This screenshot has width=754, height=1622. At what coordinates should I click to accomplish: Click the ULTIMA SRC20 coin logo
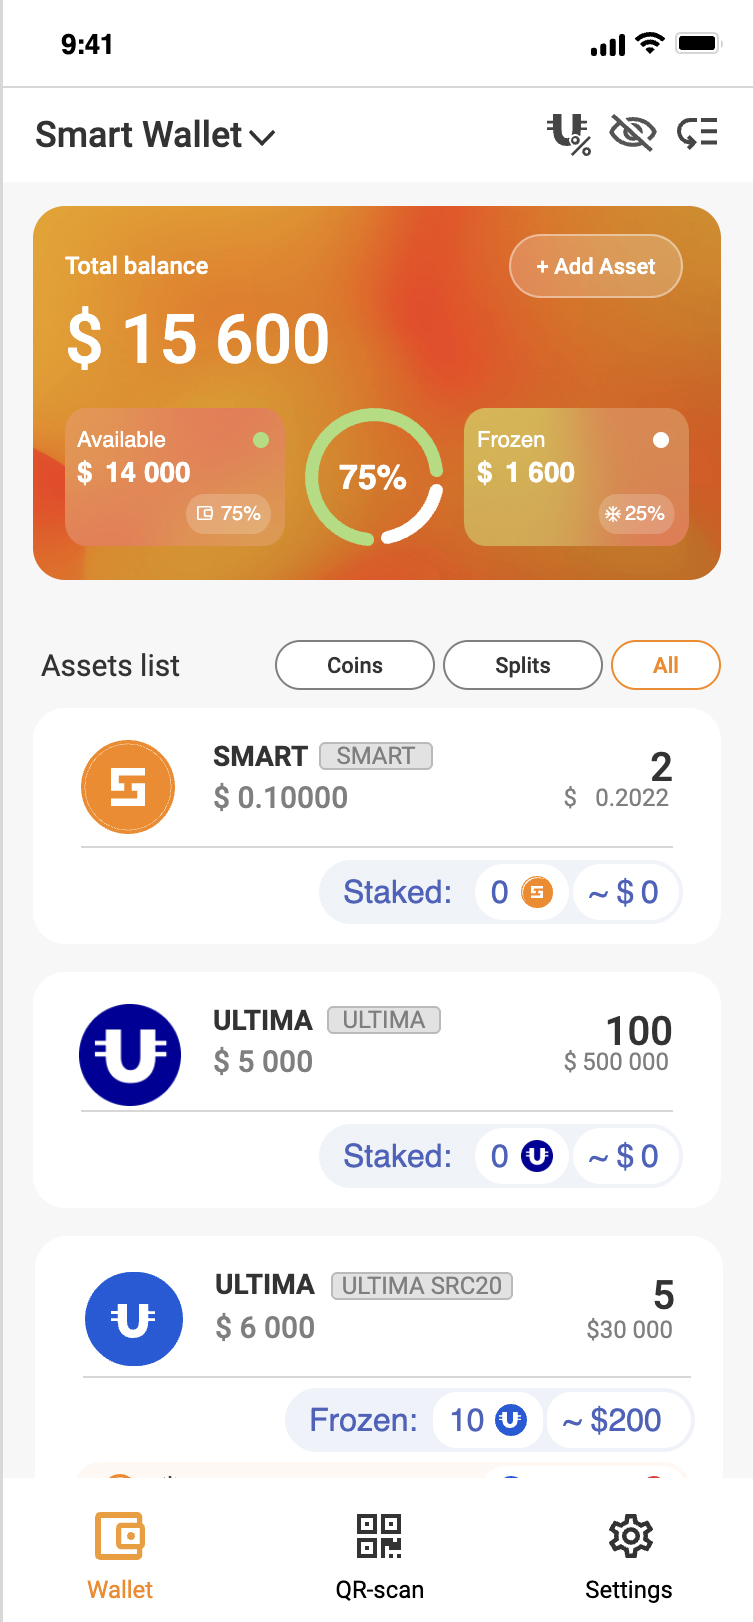[x=134, y=1319]
